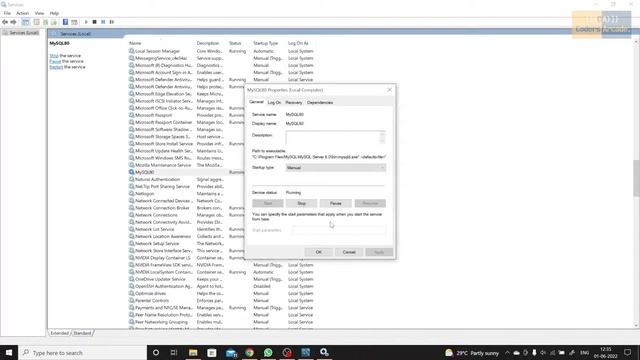Open the File menu
The width and height of the screenshot is (640, 360).
7,13
